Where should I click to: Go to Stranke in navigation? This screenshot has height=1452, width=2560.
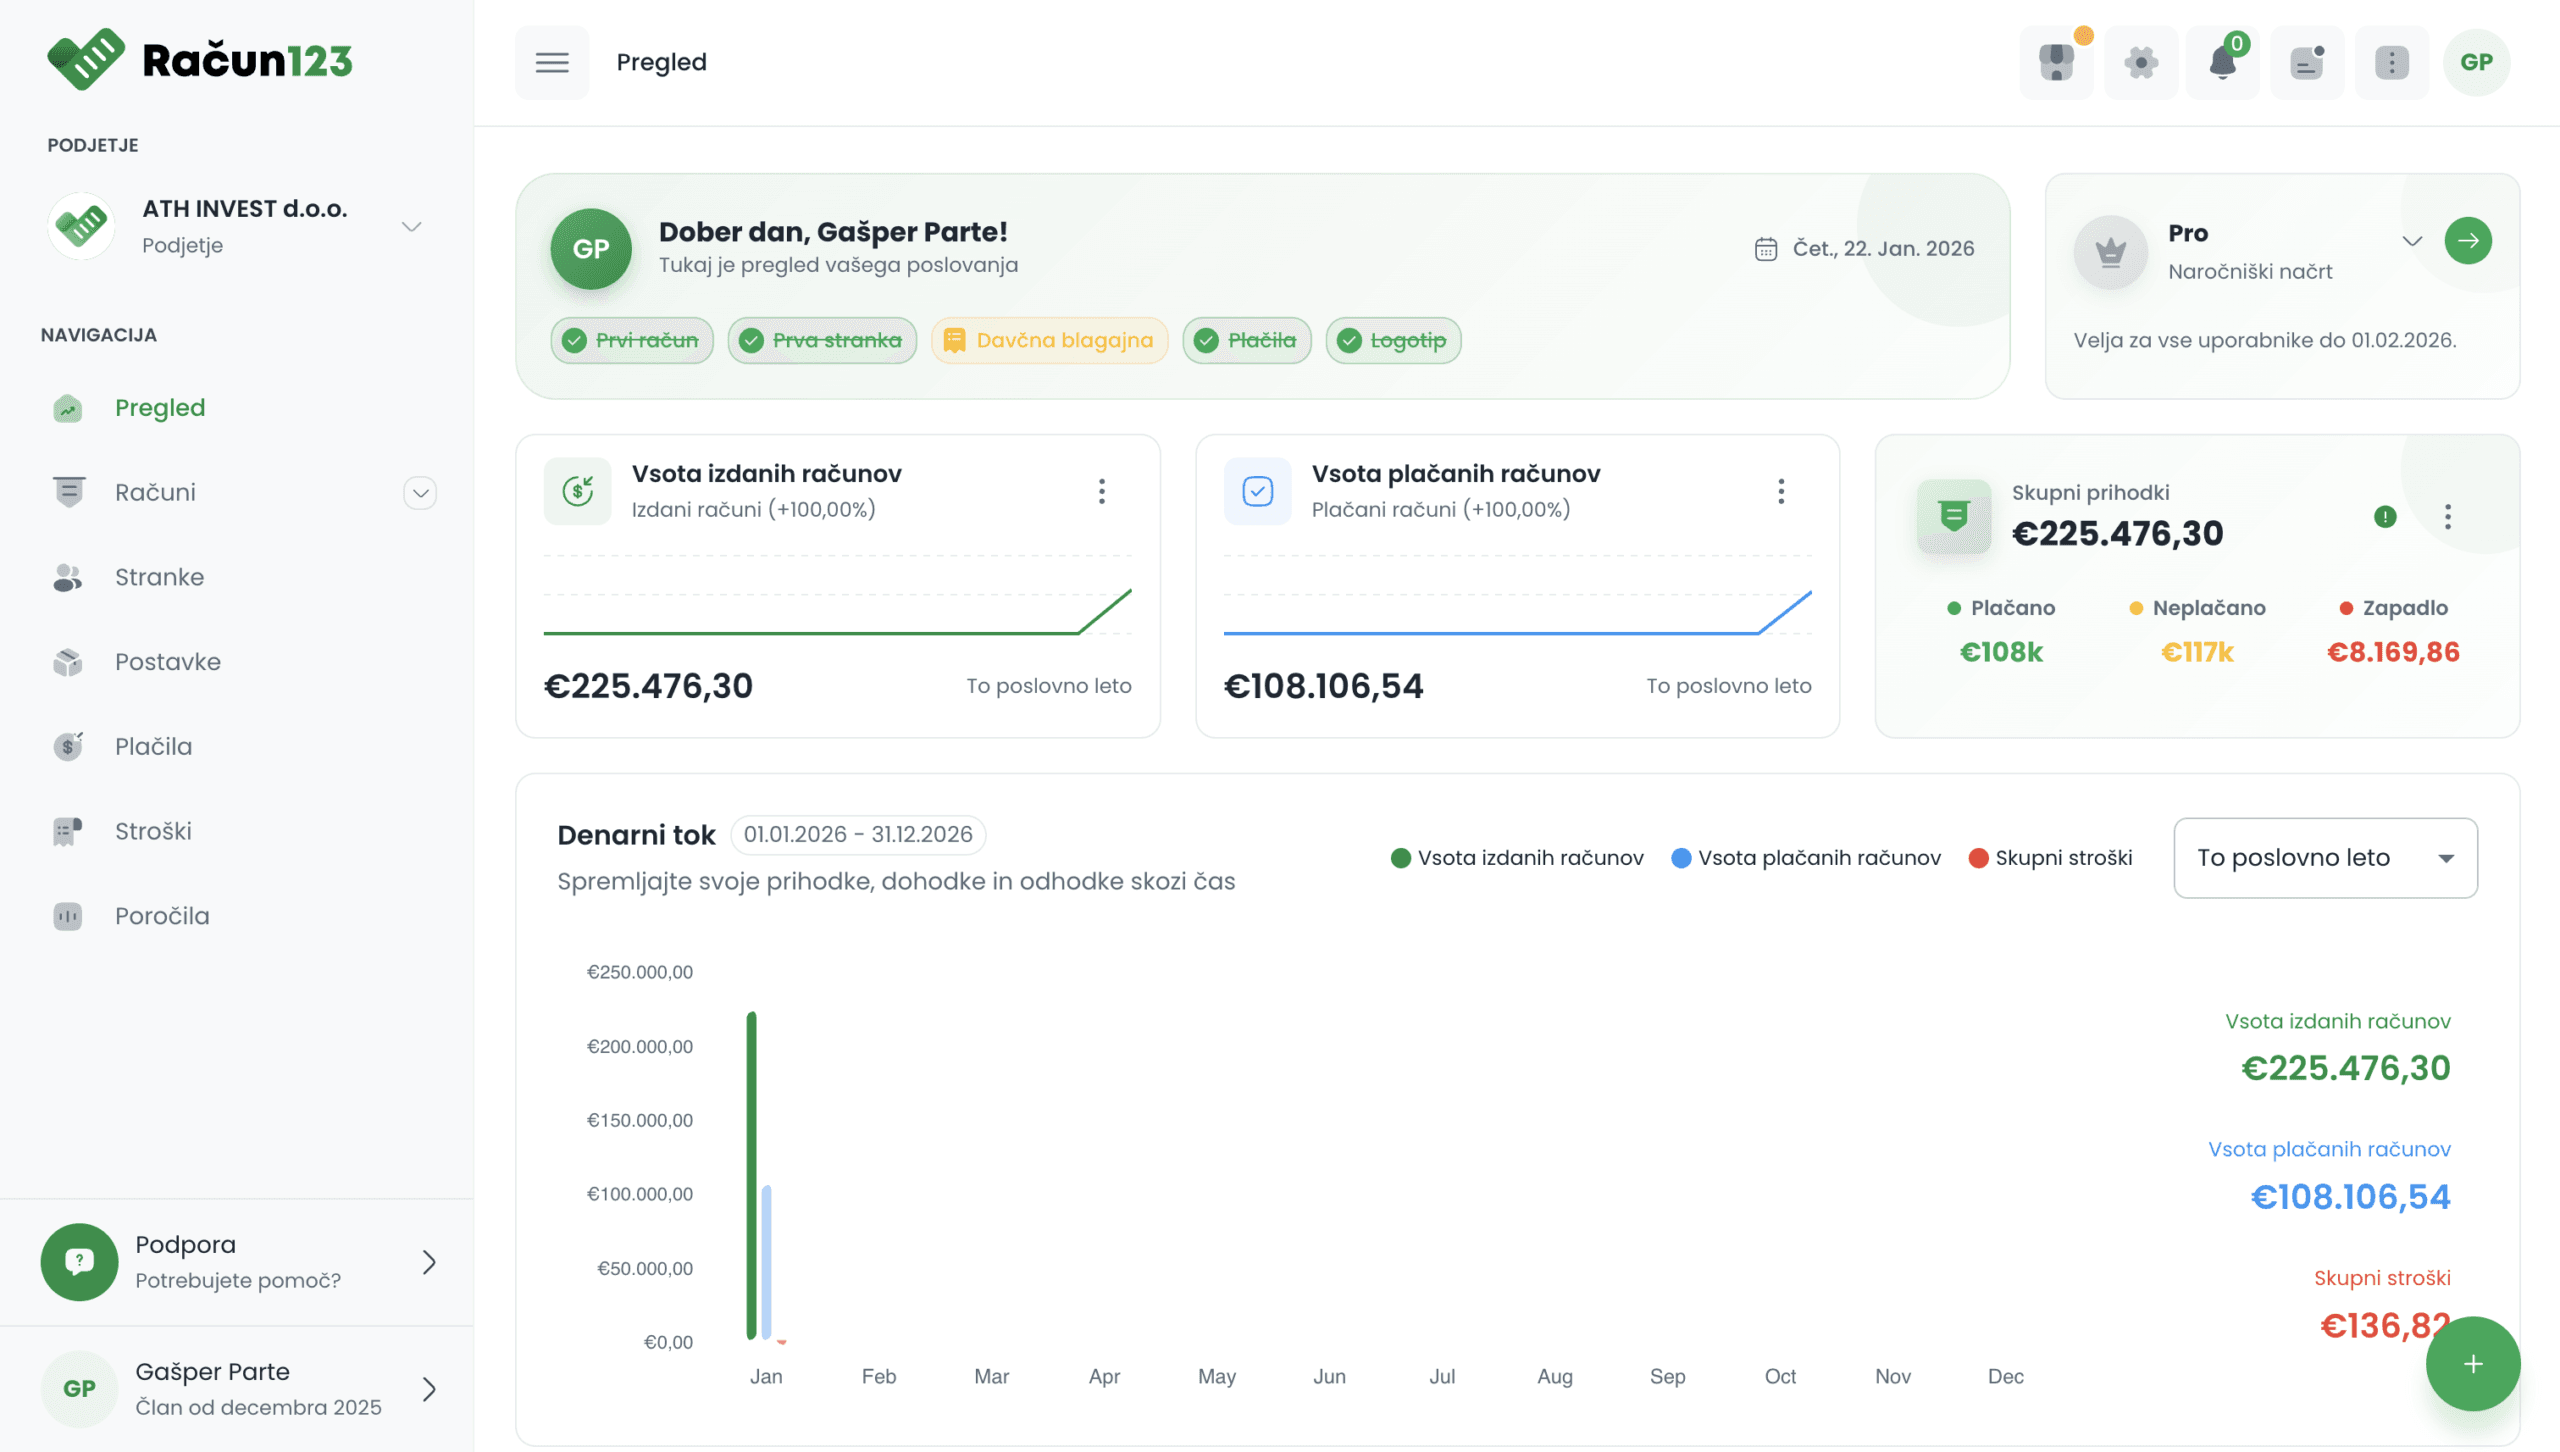point(159,577)
